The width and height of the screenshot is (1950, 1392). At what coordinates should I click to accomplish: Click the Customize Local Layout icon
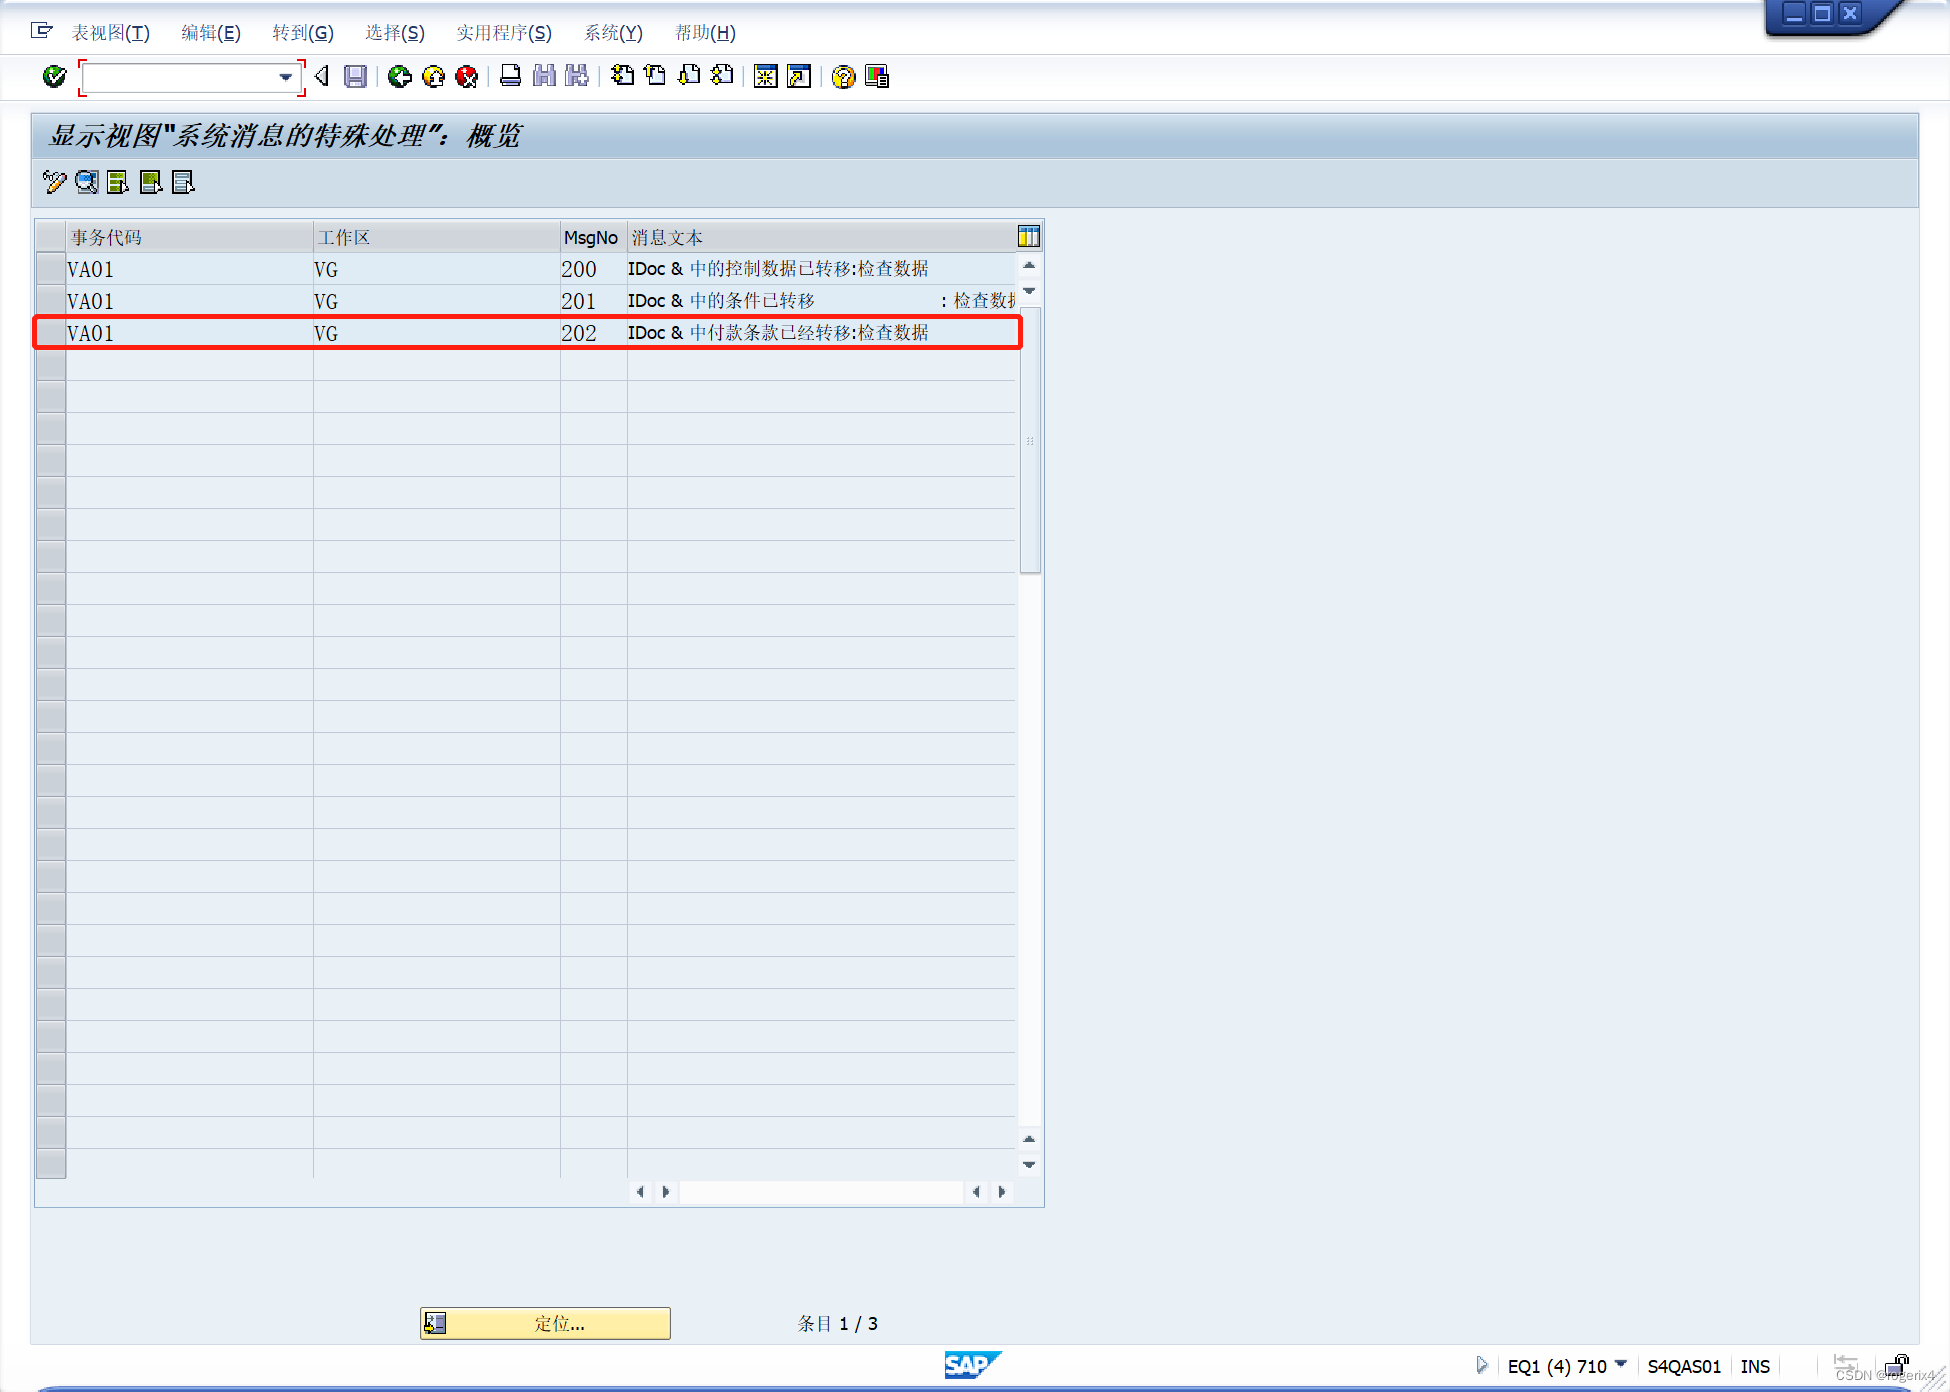878,77
